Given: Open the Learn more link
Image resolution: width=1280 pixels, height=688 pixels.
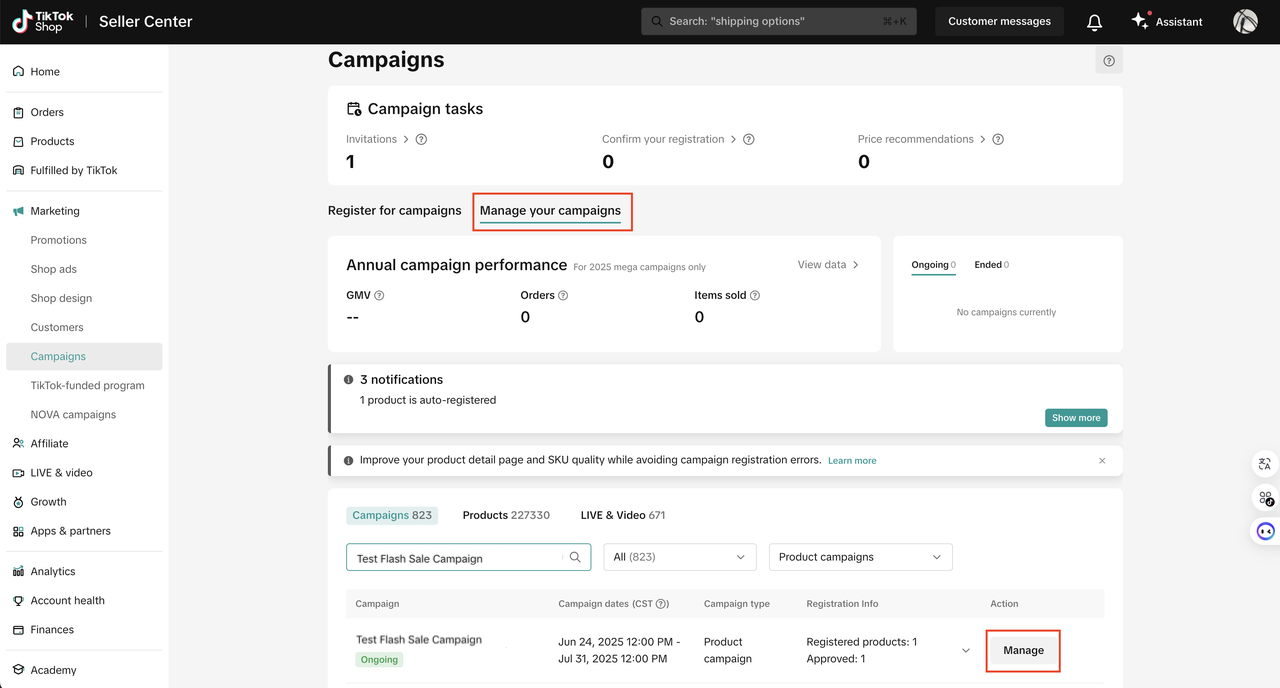Looking at the screenshot, I should click(852, 461).
